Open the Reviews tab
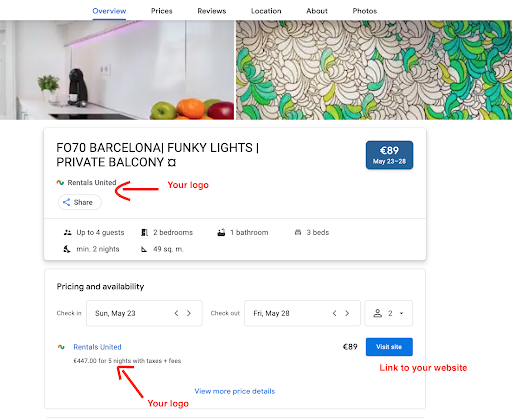 (x=212, y=11)
